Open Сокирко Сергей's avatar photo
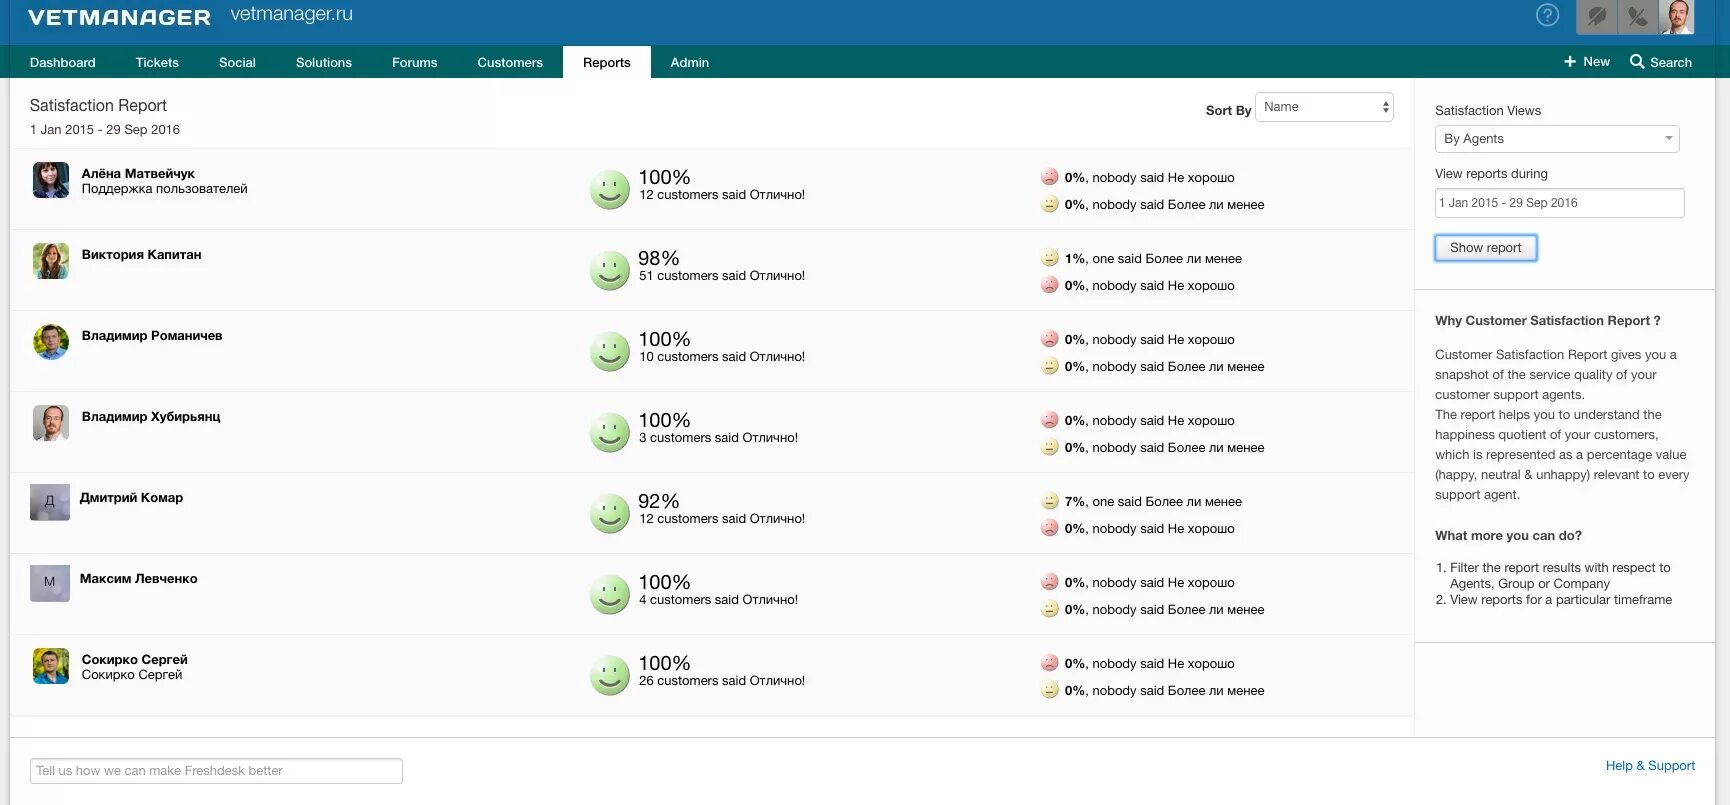Viewport: 1730px width, 805px height. 51,666
